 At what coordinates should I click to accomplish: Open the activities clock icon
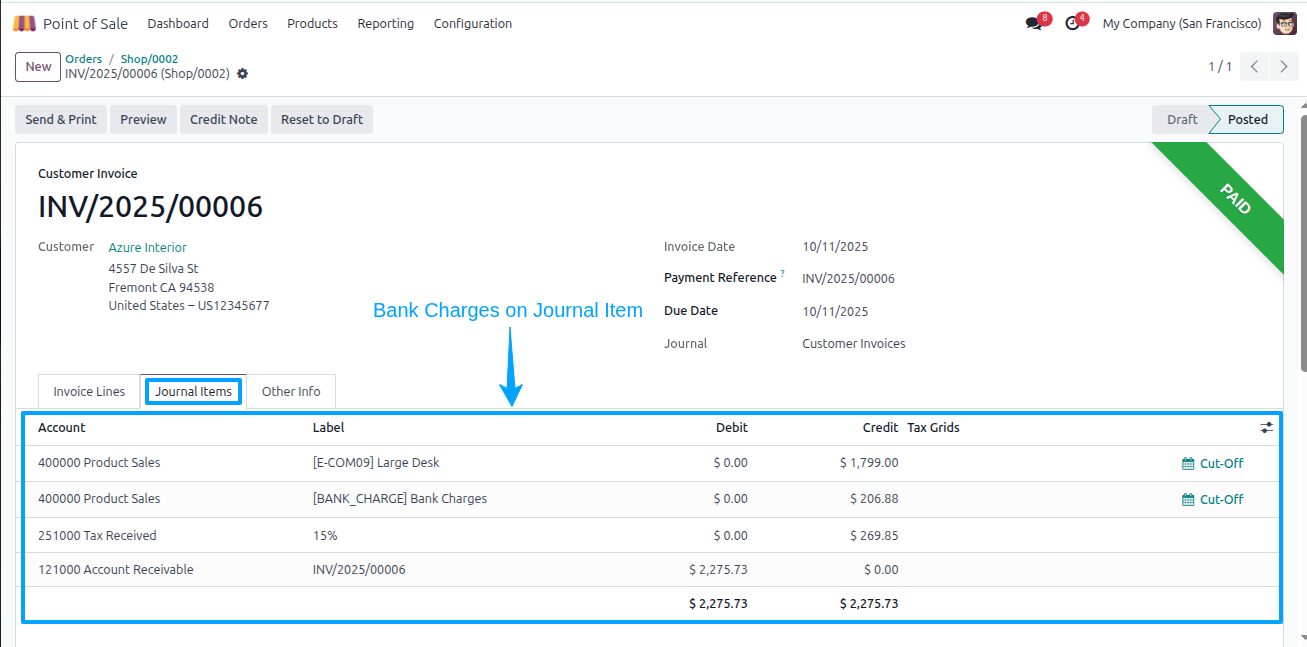pos(1072,23)
